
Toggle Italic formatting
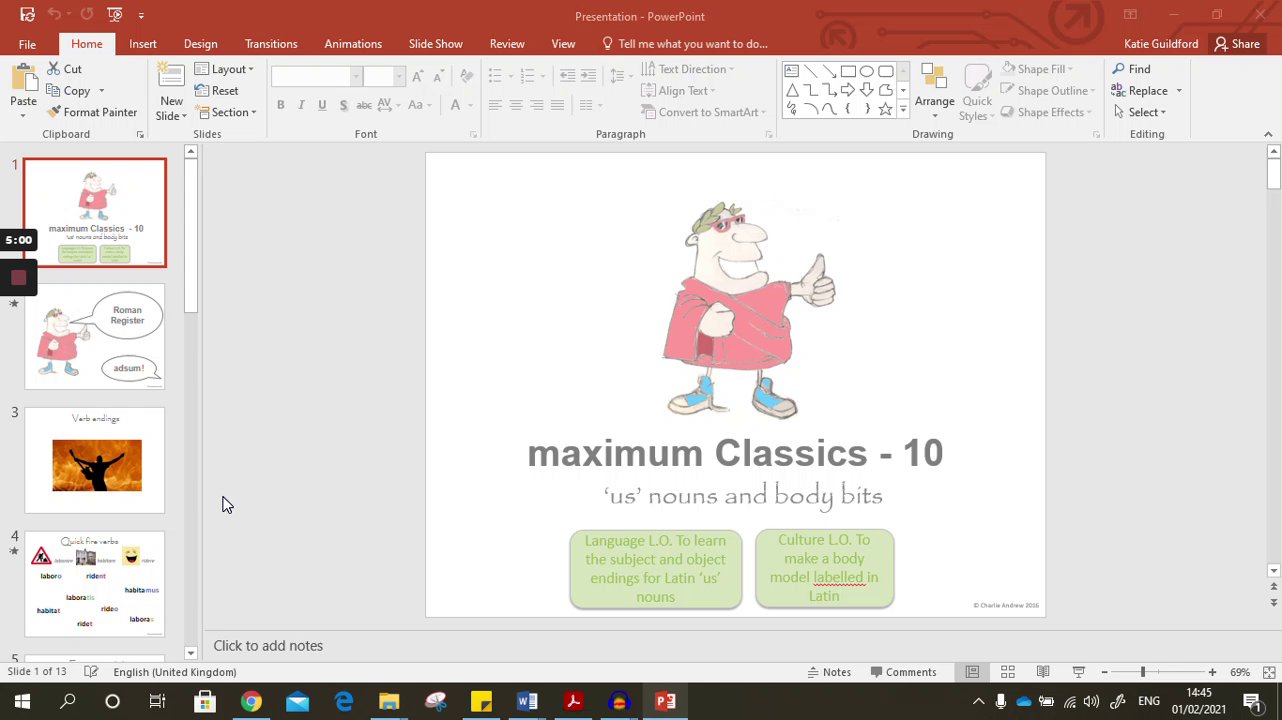click(x=301, y=105)
